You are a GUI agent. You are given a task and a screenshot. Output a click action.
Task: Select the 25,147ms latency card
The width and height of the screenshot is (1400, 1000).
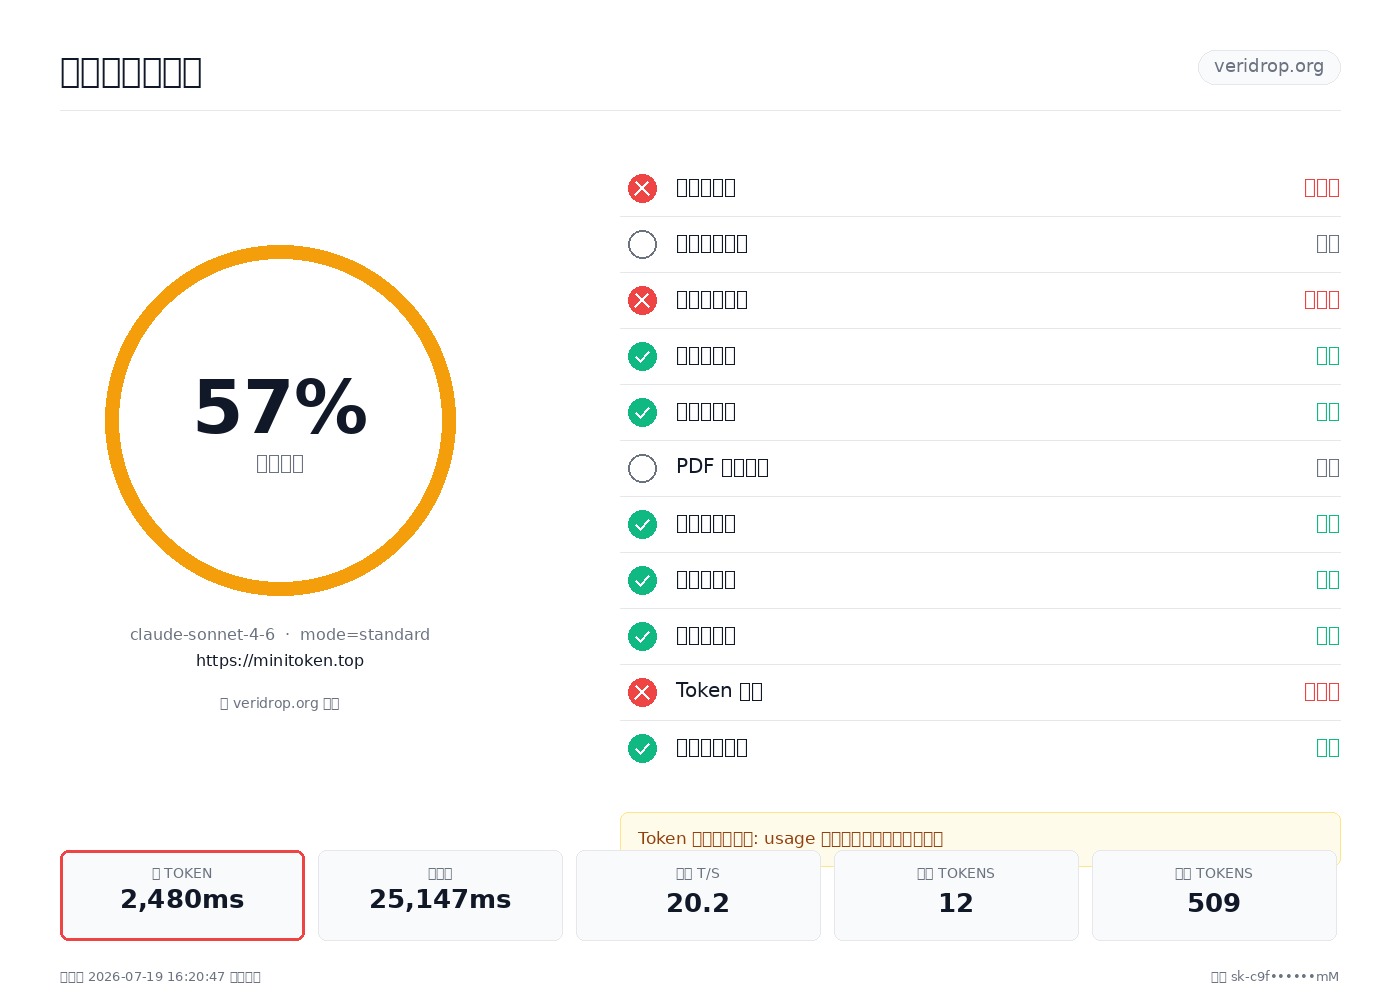click(x=440, y=895)
